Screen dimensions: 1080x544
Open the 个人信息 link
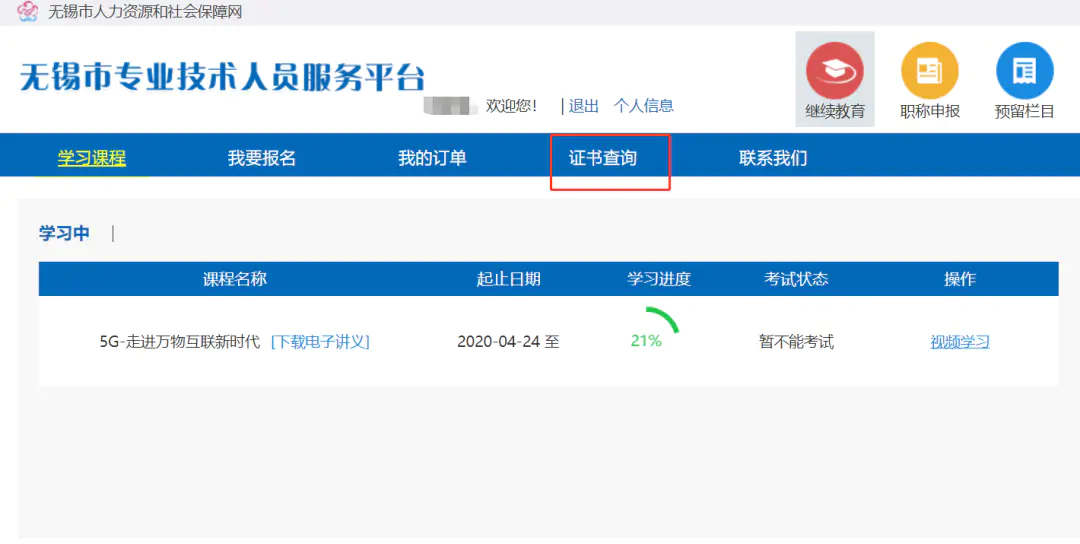click(643, 106)
